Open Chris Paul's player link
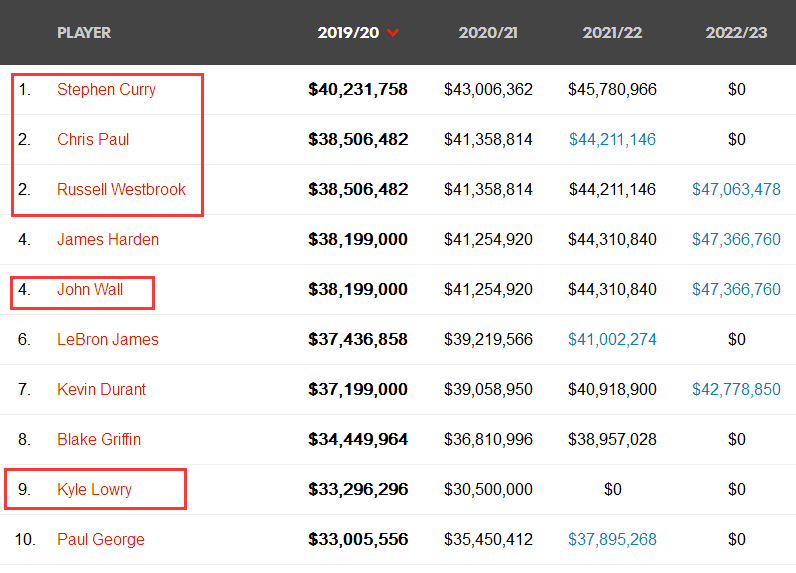 [x=93, y=139]
